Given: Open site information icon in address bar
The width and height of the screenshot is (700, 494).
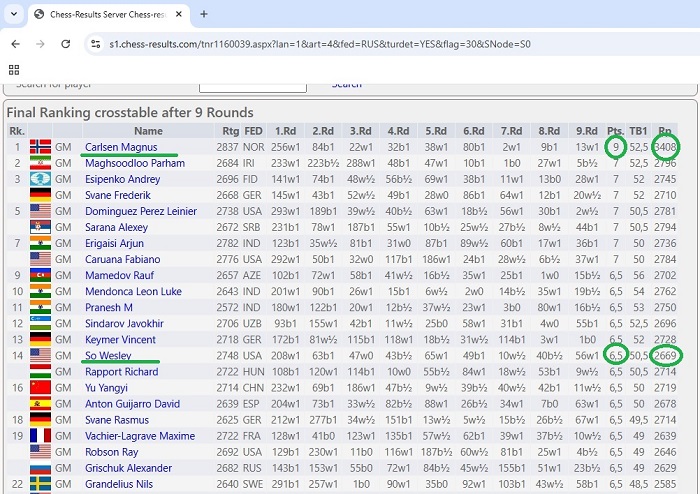Looking at the screenshot, I should pyautogui.click(x=95, y=44).
